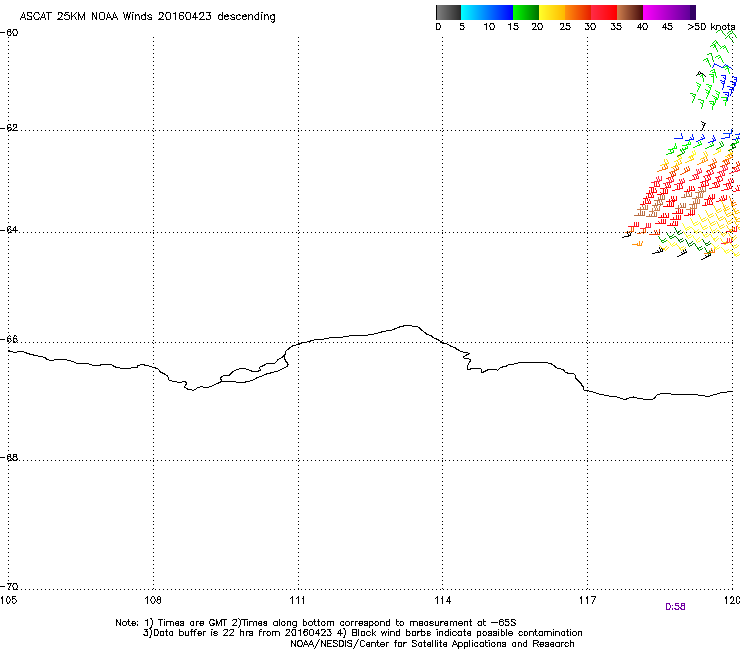Click the longitude label '117'
The image size is (740, 650).
(x=587, y=600)
